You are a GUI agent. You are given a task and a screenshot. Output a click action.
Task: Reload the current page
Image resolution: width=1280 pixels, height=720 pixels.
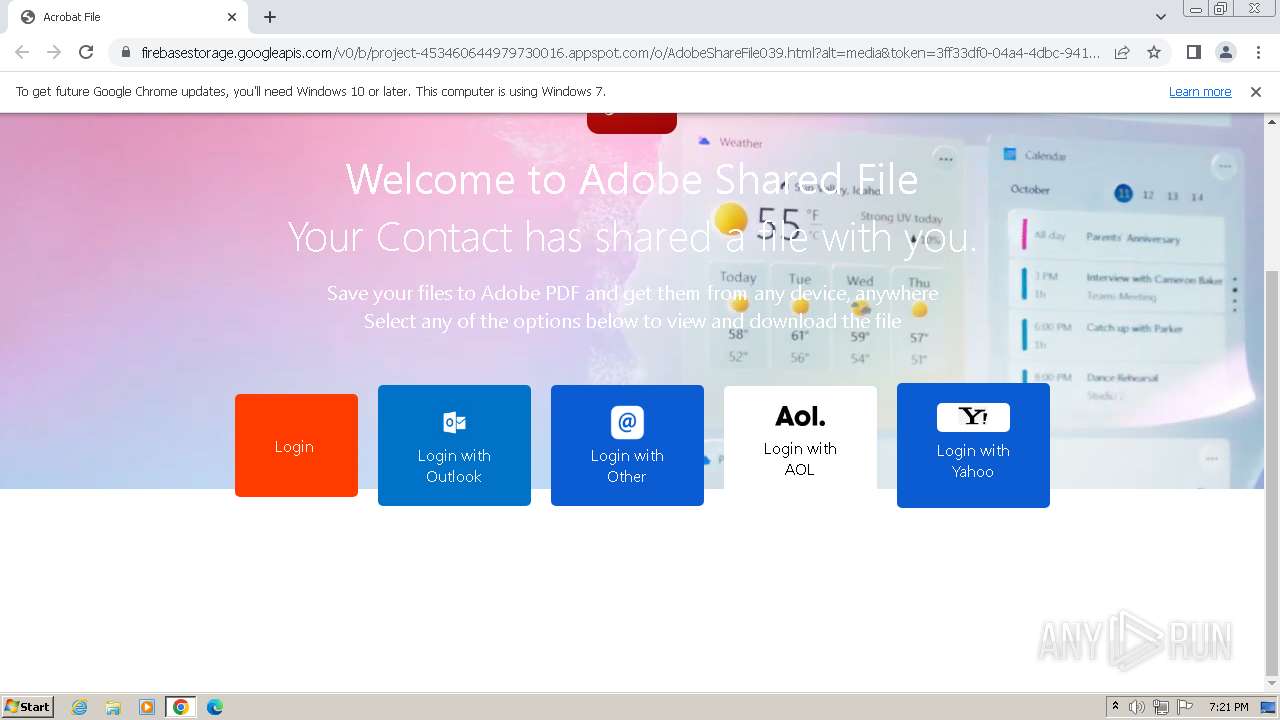[86, 52]
